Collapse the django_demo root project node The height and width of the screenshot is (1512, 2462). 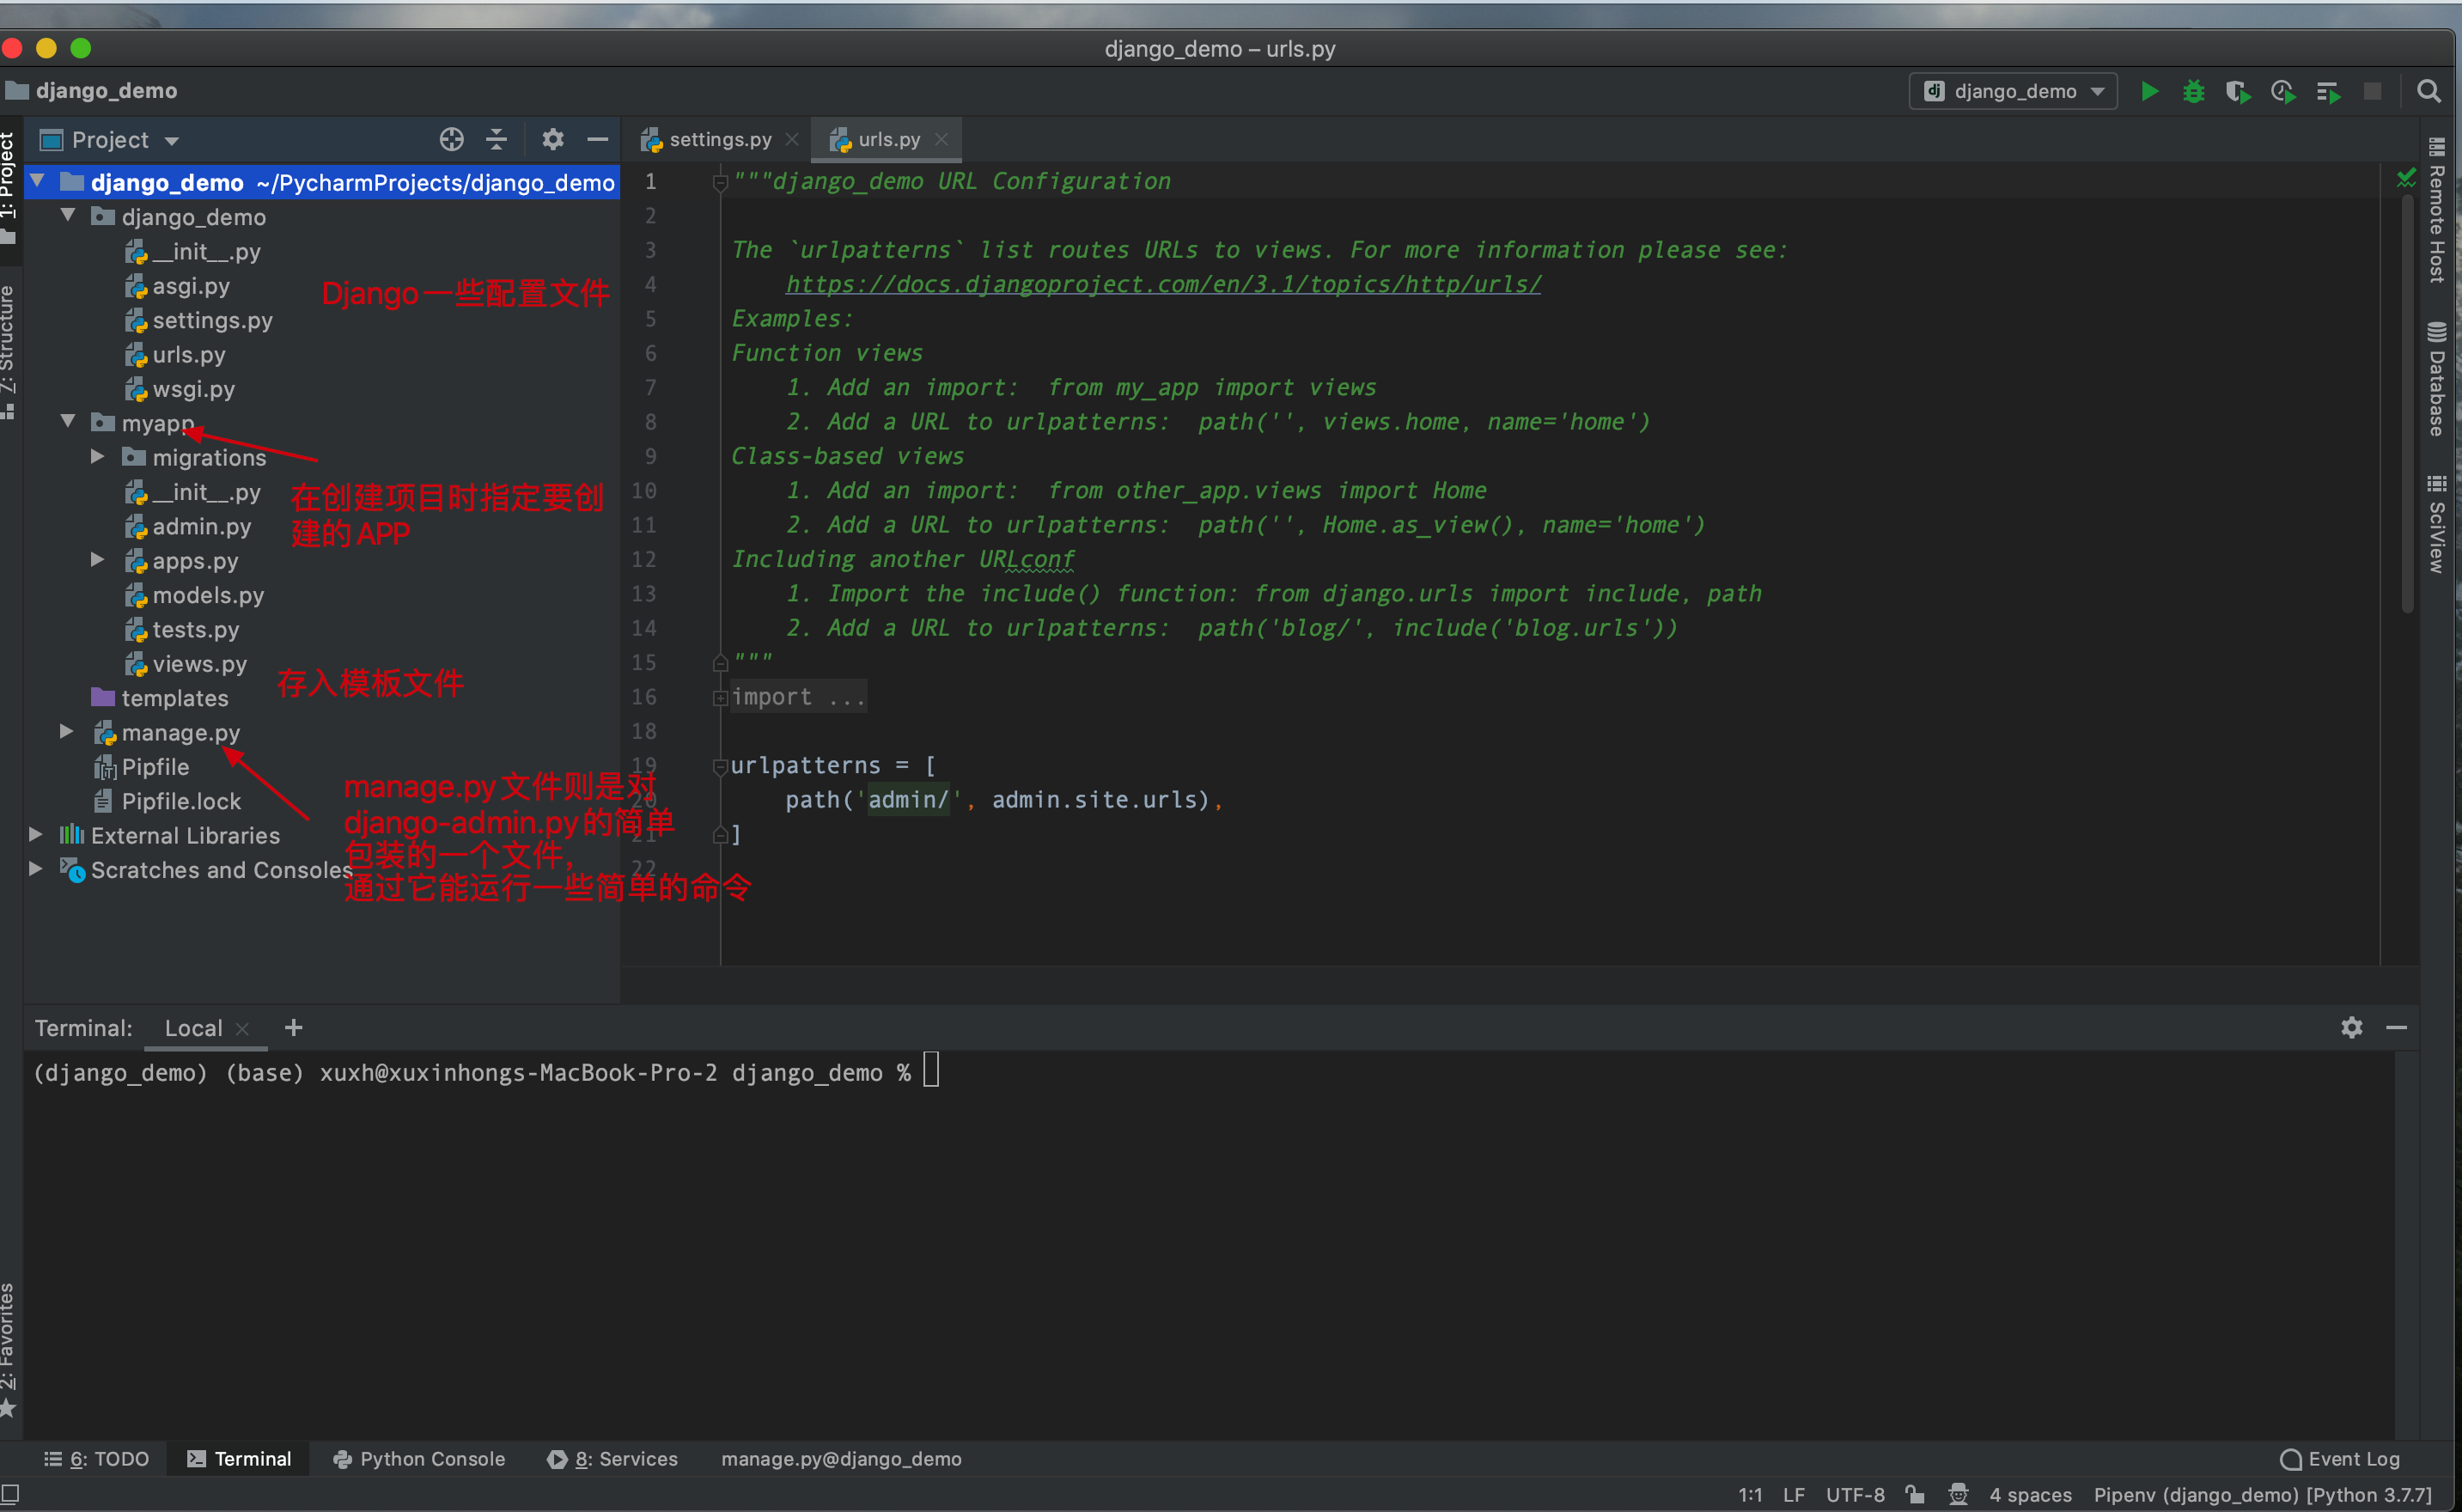tap(38, 181)
